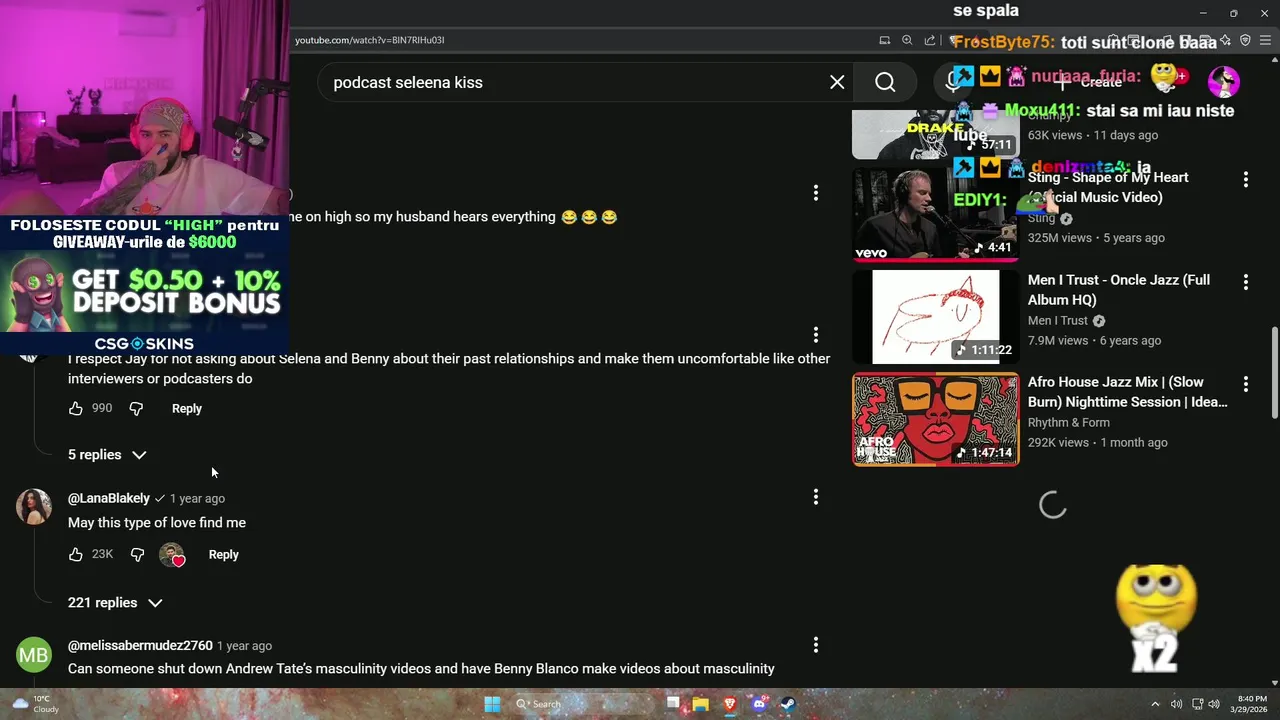Open File Explorer from the taskbar
Viewport: 1280px width, 720px height.
tap(701, 704)
